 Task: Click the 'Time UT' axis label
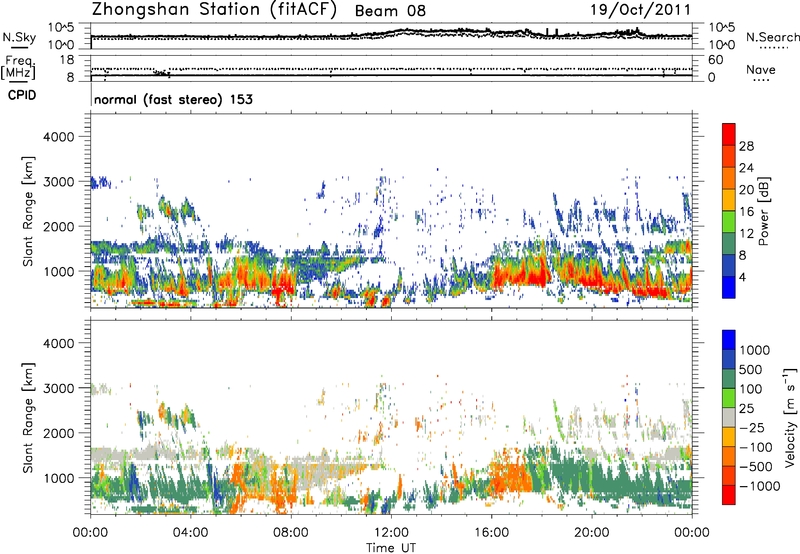(391, 547)
